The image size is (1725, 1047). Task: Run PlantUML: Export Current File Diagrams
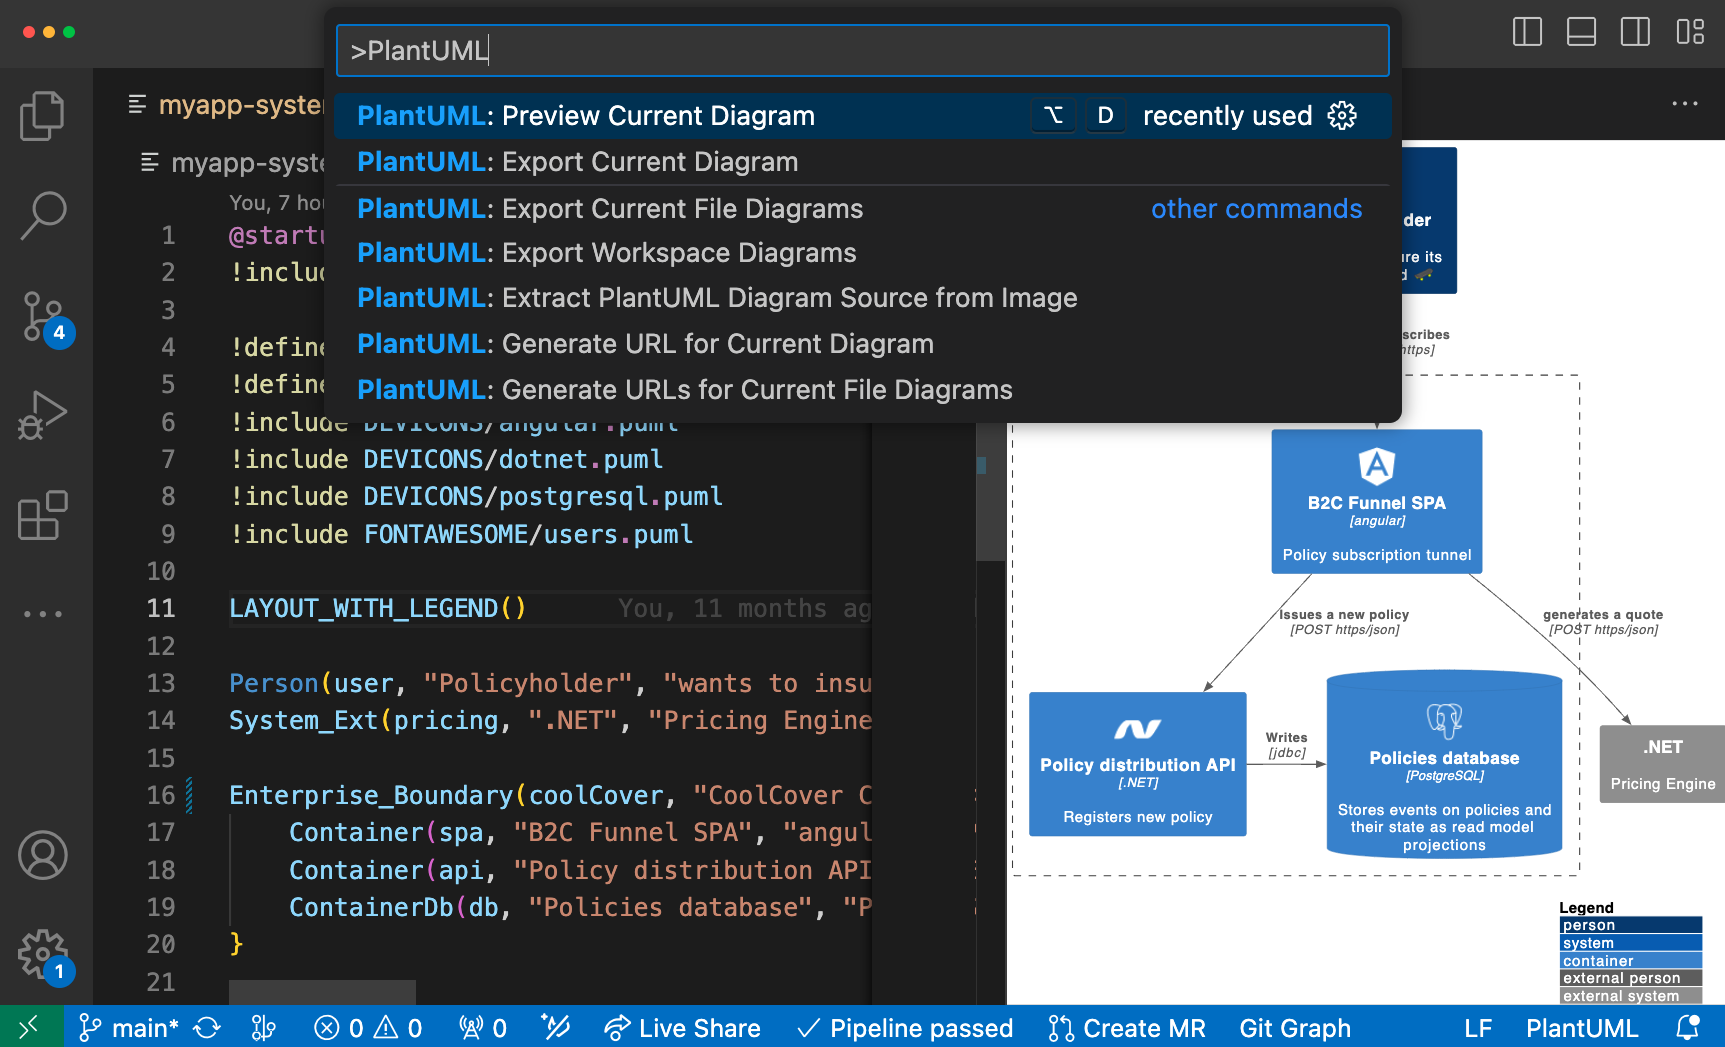click(863, 209)
